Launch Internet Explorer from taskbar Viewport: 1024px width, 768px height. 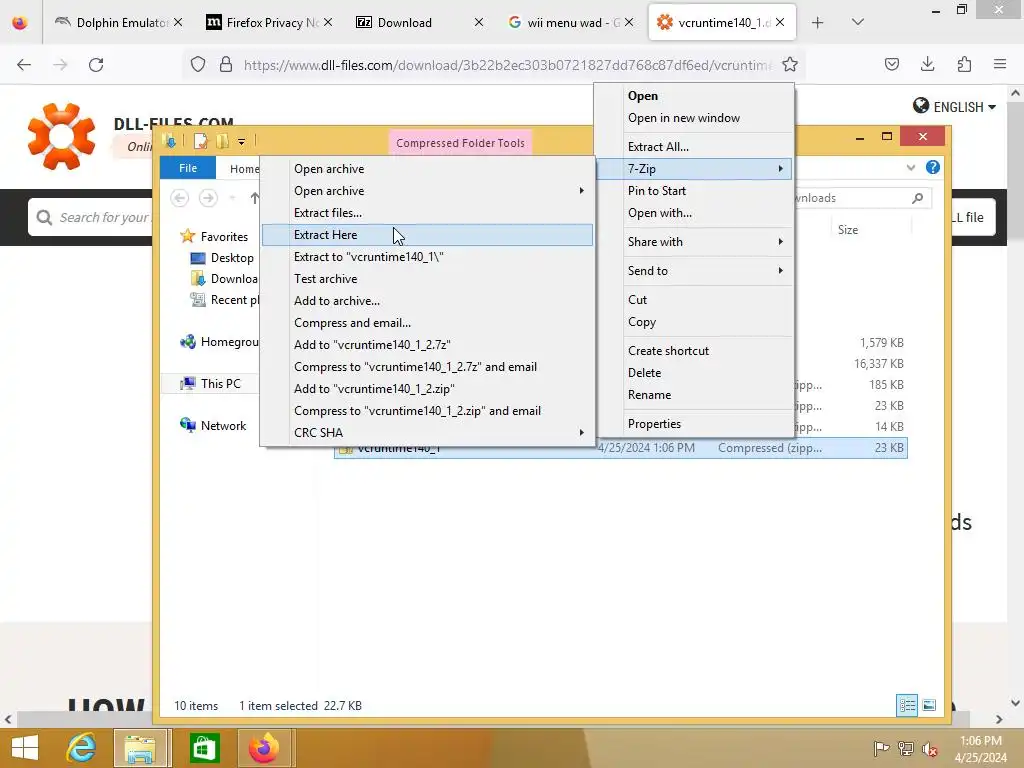coord(82,748)
